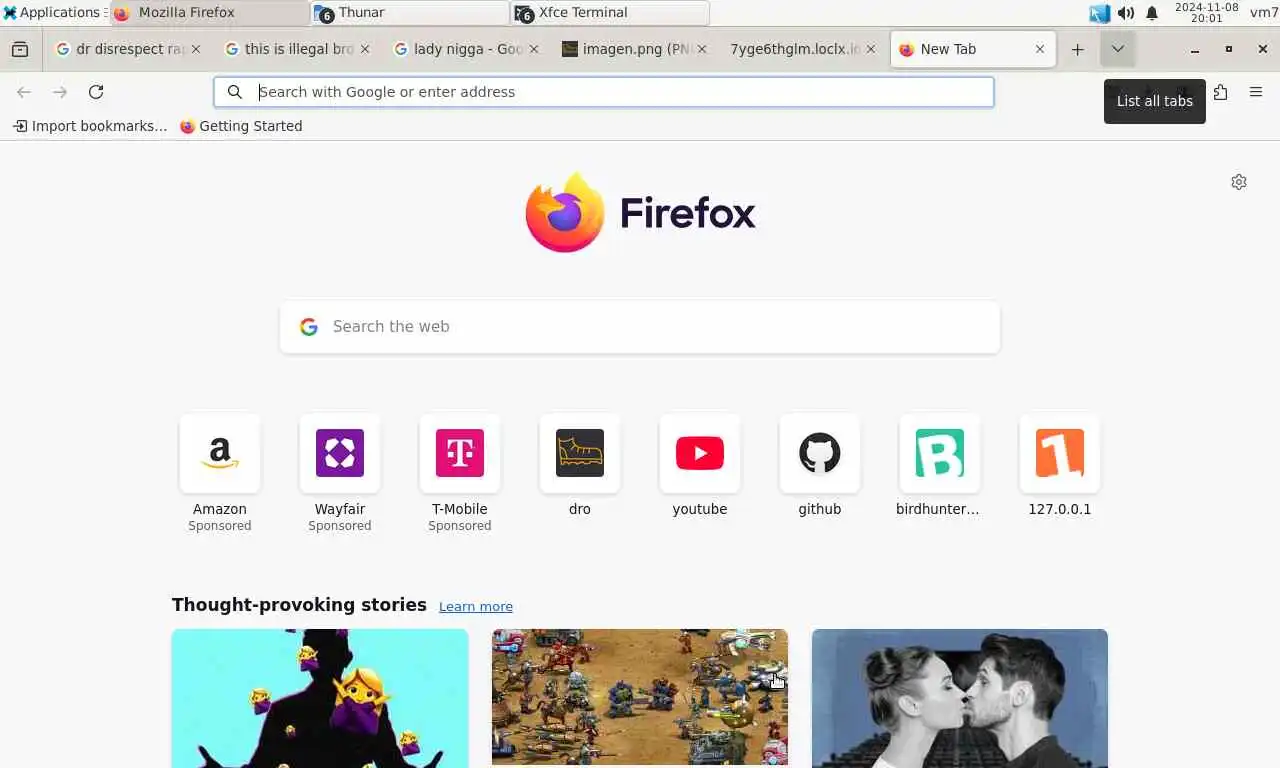This screenshot has width=1280, height=768.
Task: Follow the Learn more link
Action: pyautogui.click(x=476, y=606)
